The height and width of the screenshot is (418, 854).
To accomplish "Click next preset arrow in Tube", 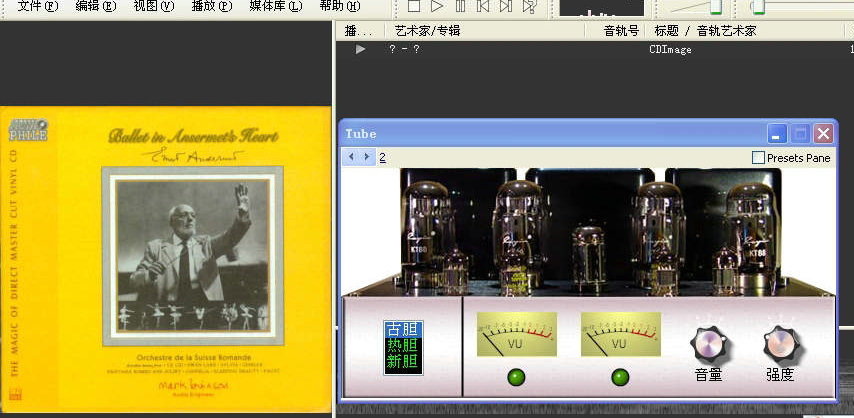I will click(x=367, y=157).
